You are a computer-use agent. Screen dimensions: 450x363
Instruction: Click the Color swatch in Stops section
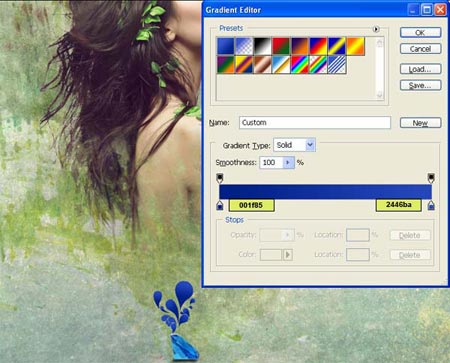coord(271,255)
